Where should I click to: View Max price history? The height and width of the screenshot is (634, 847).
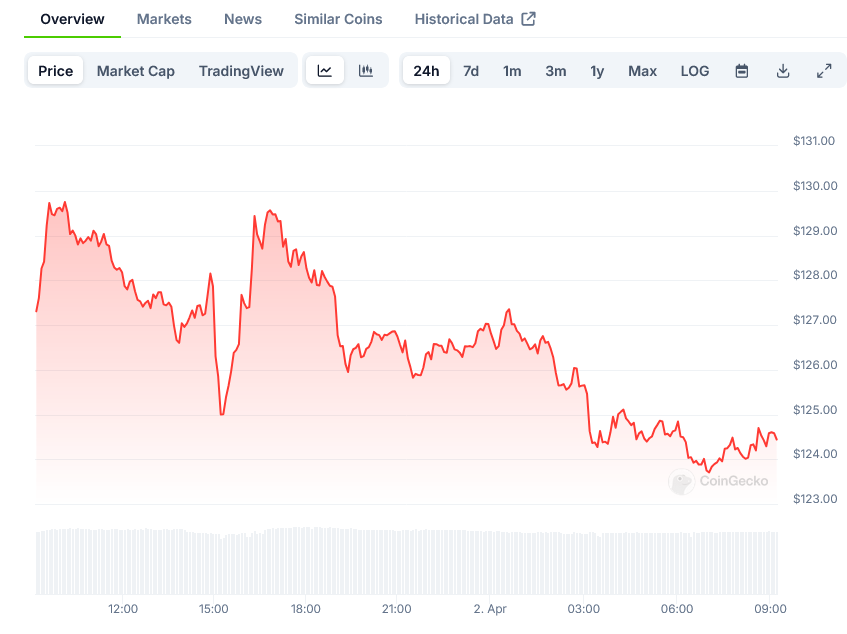[642, 70]
